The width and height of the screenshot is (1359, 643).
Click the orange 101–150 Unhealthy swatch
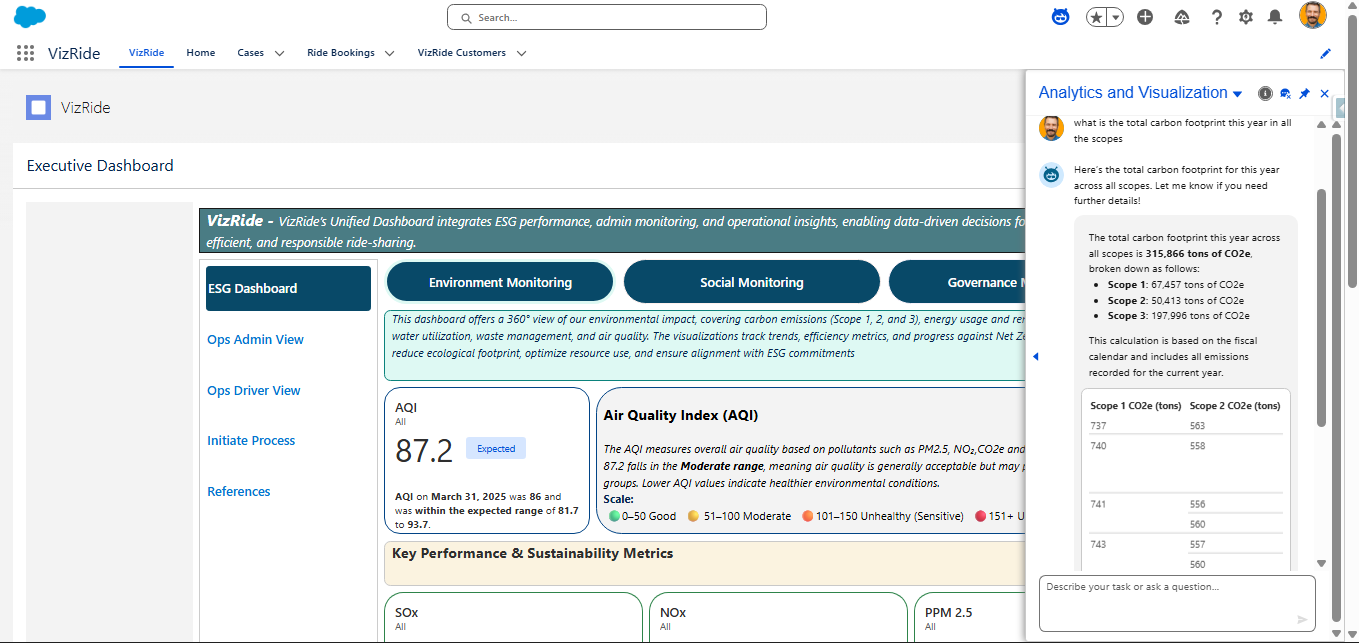[807, 517]
